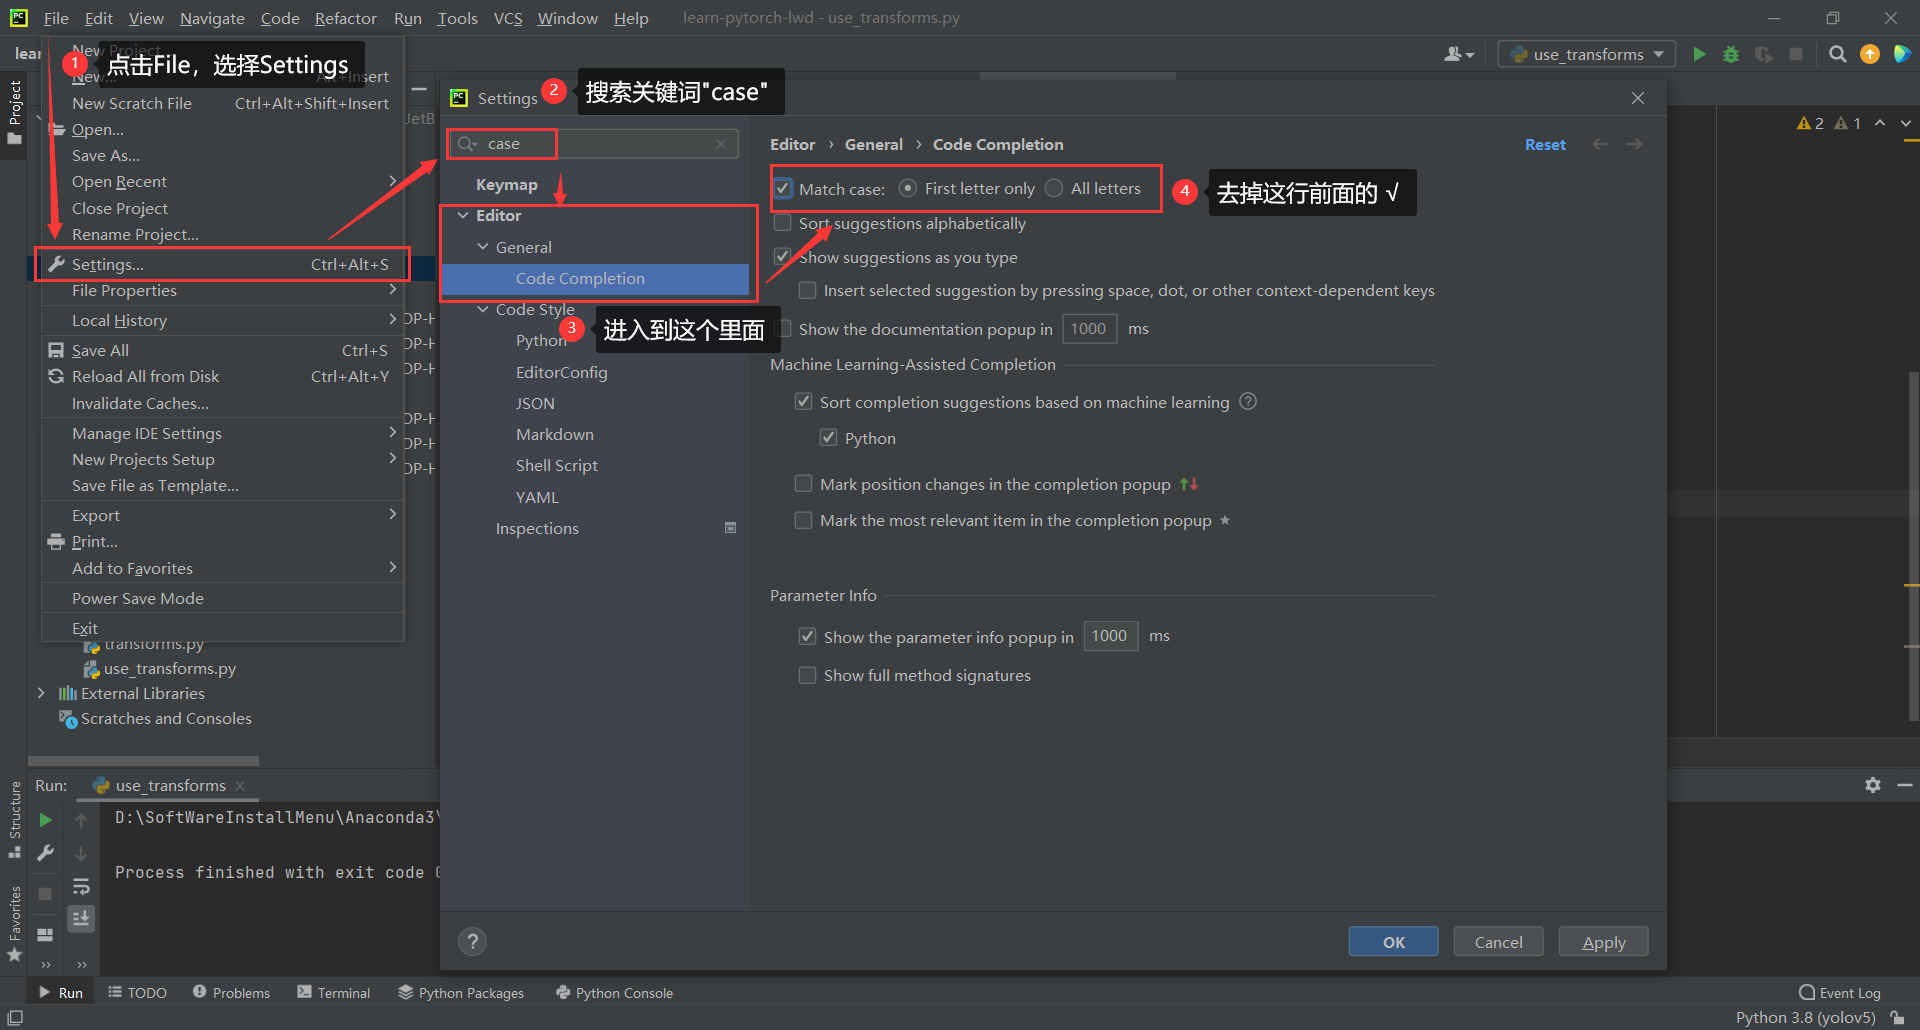Clear the Settings search field

[x=721, y=144]
